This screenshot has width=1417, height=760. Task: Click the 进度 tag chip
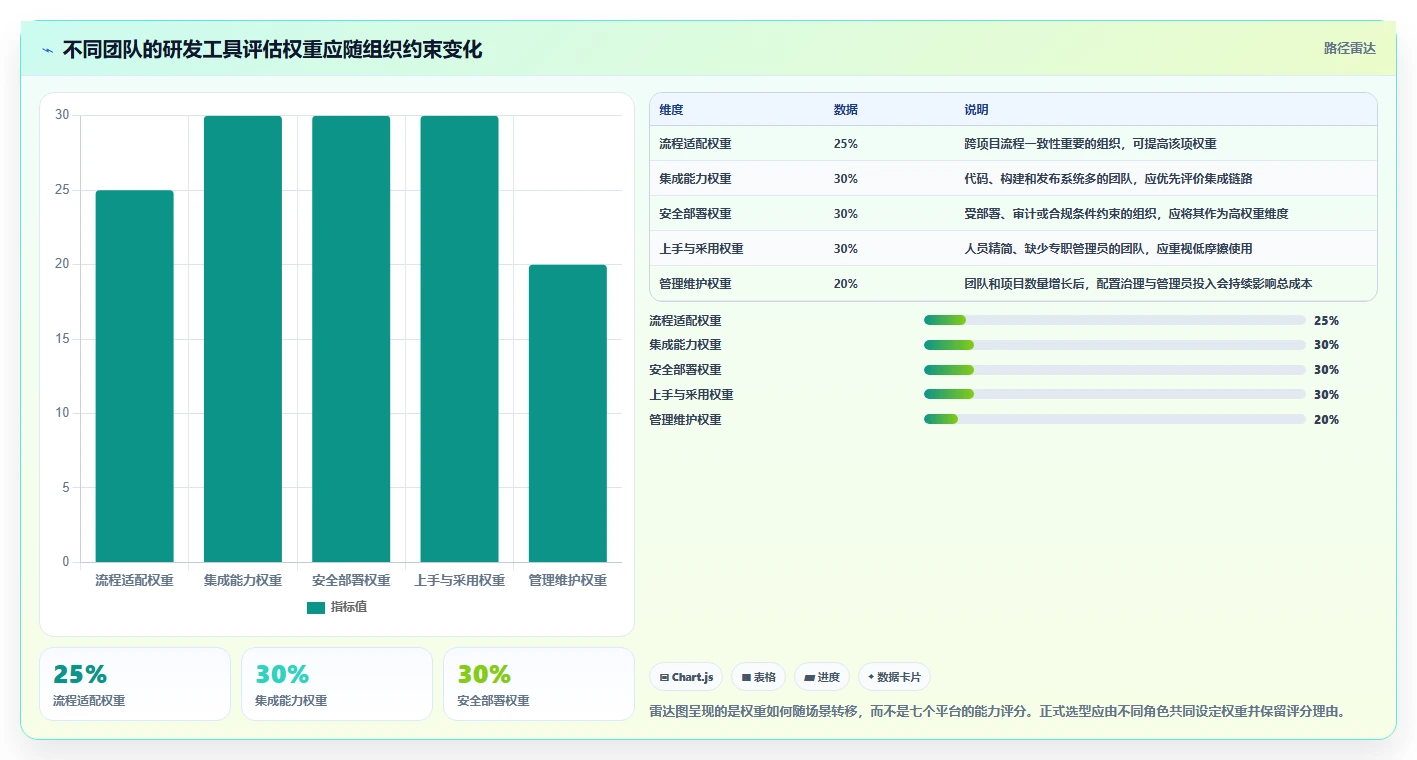pyautogui.click(x=822, y=677)
